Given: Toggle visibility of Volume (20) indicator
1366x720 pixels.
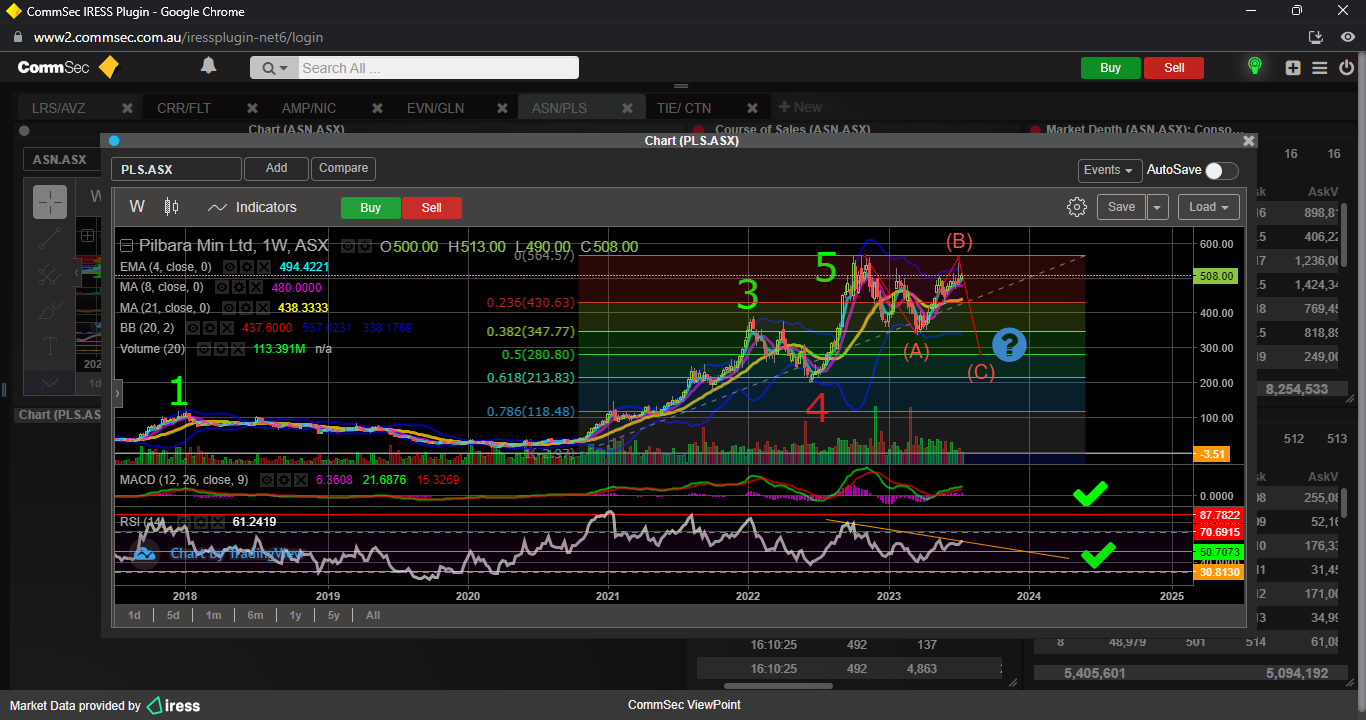Looking at the screenshot, I should click(x=203, y=349).
